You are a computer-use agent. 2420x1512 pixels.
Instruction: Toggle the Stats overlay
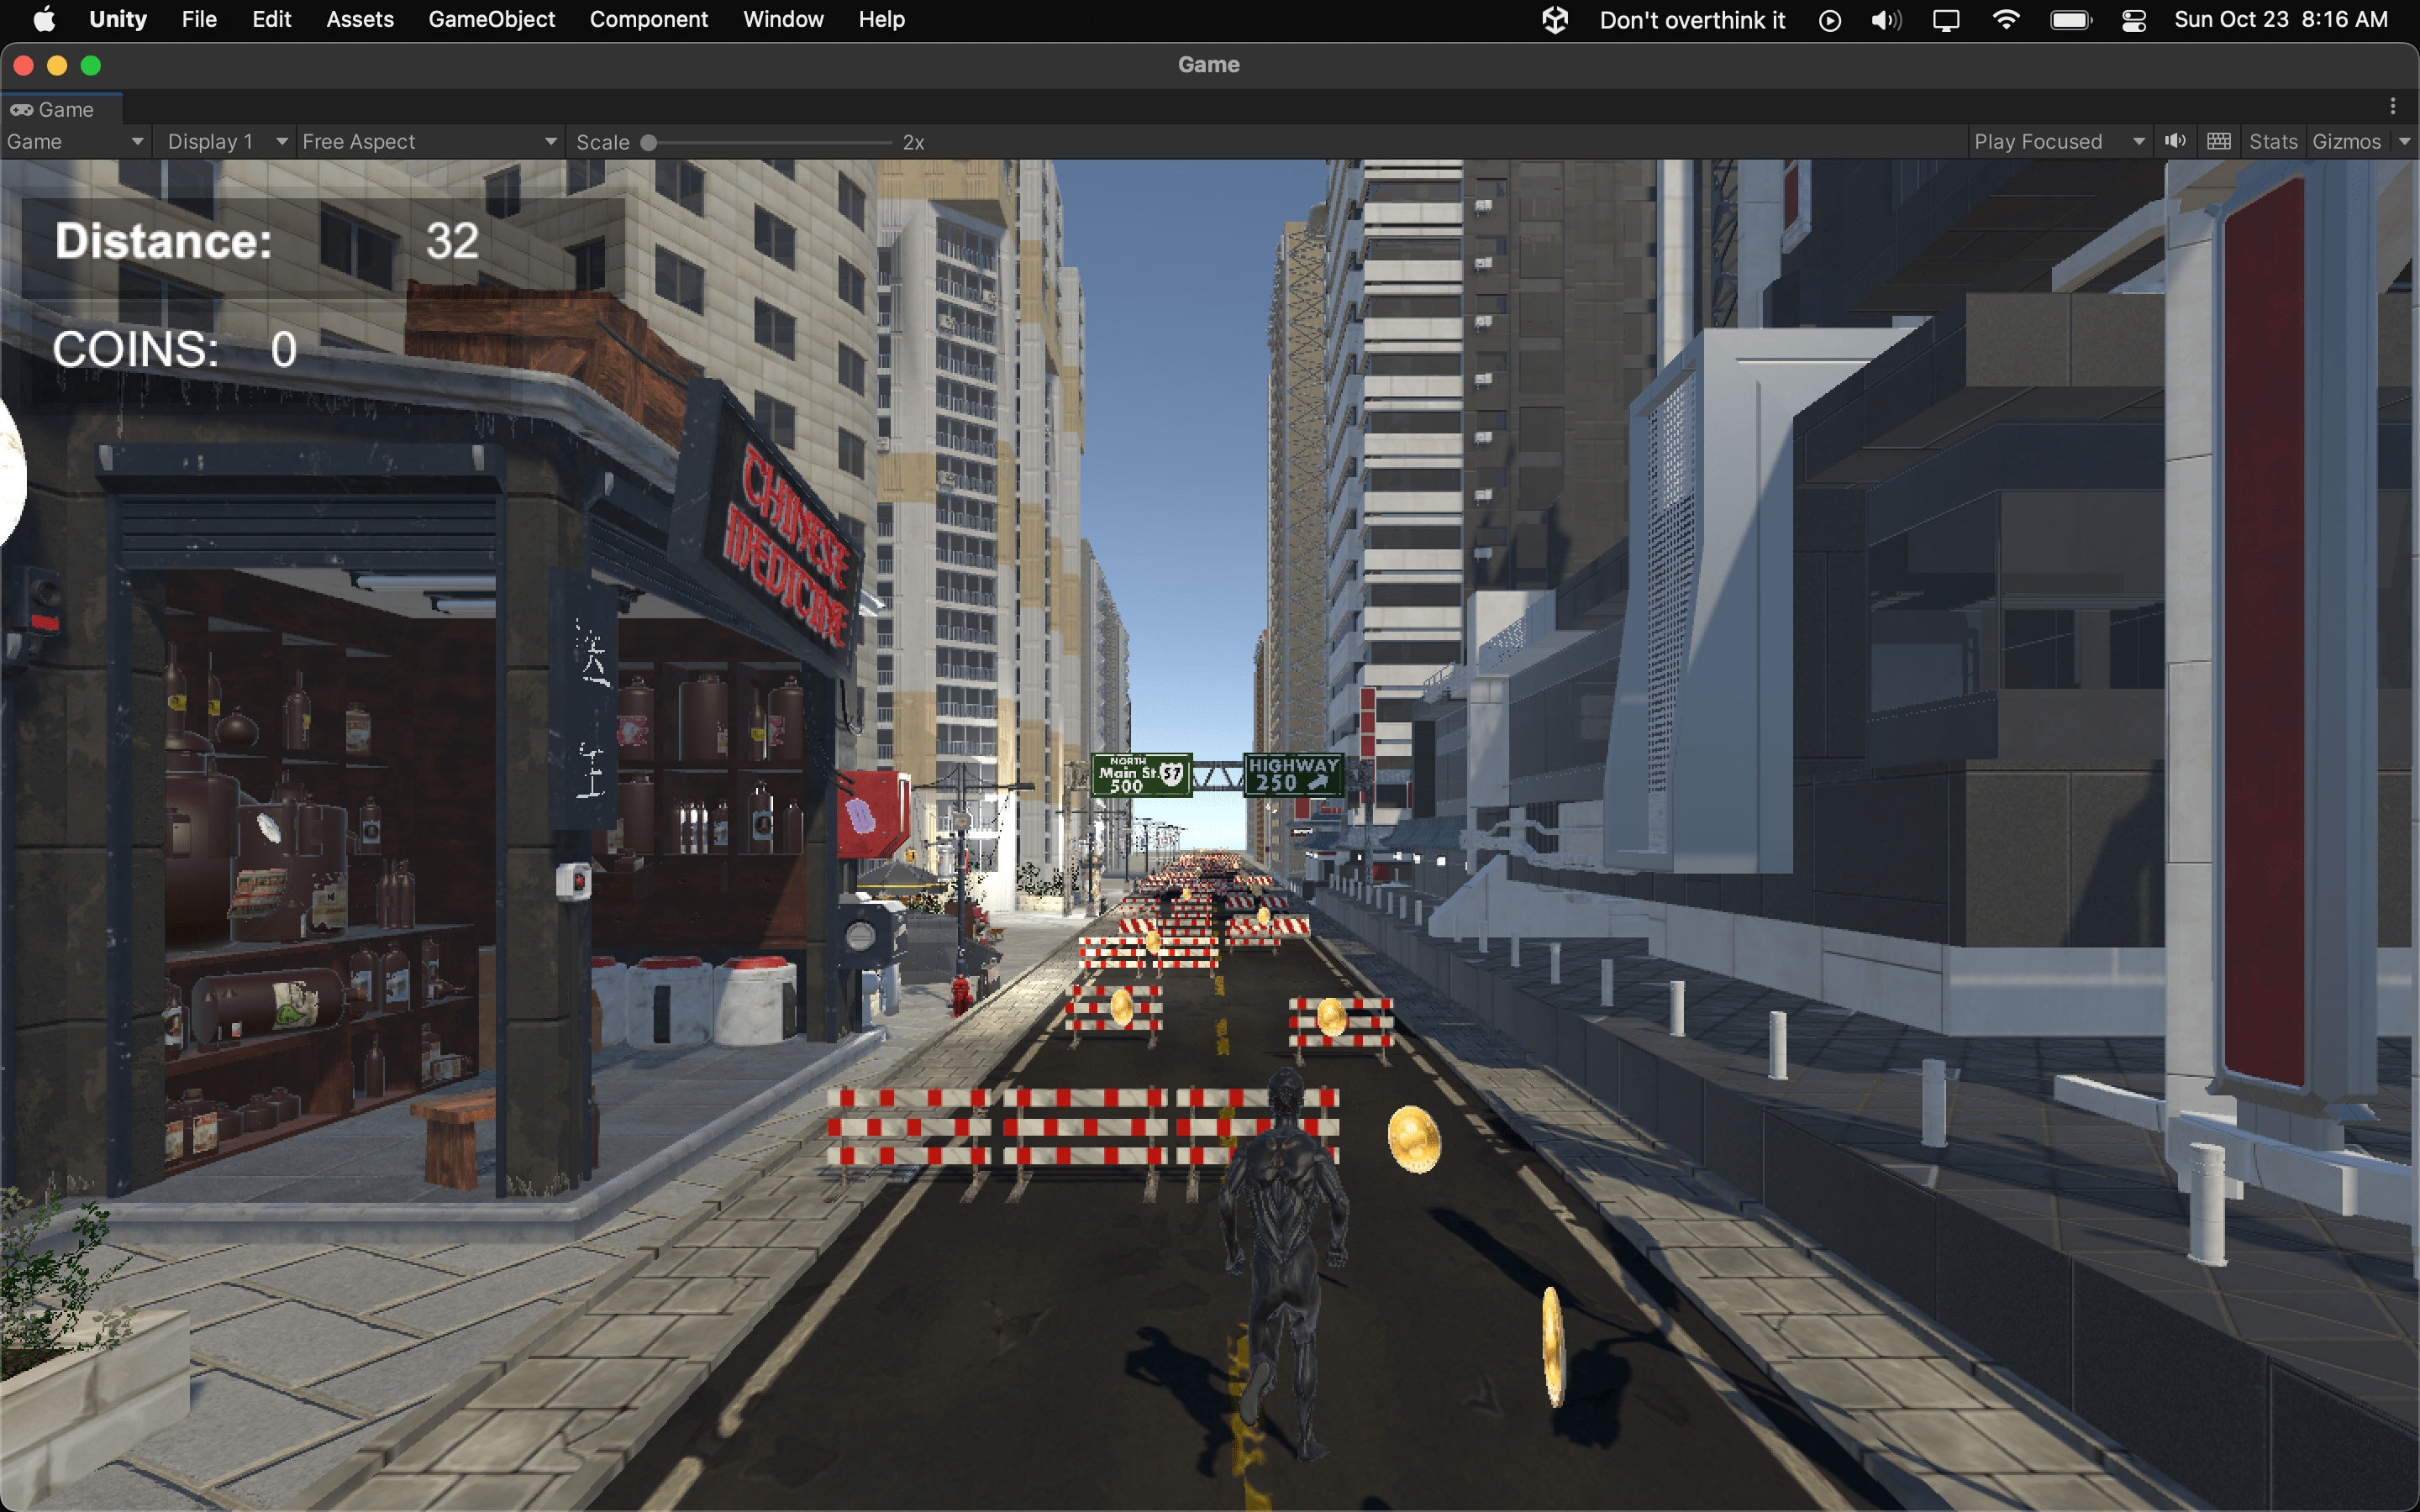pos(2272,141)
